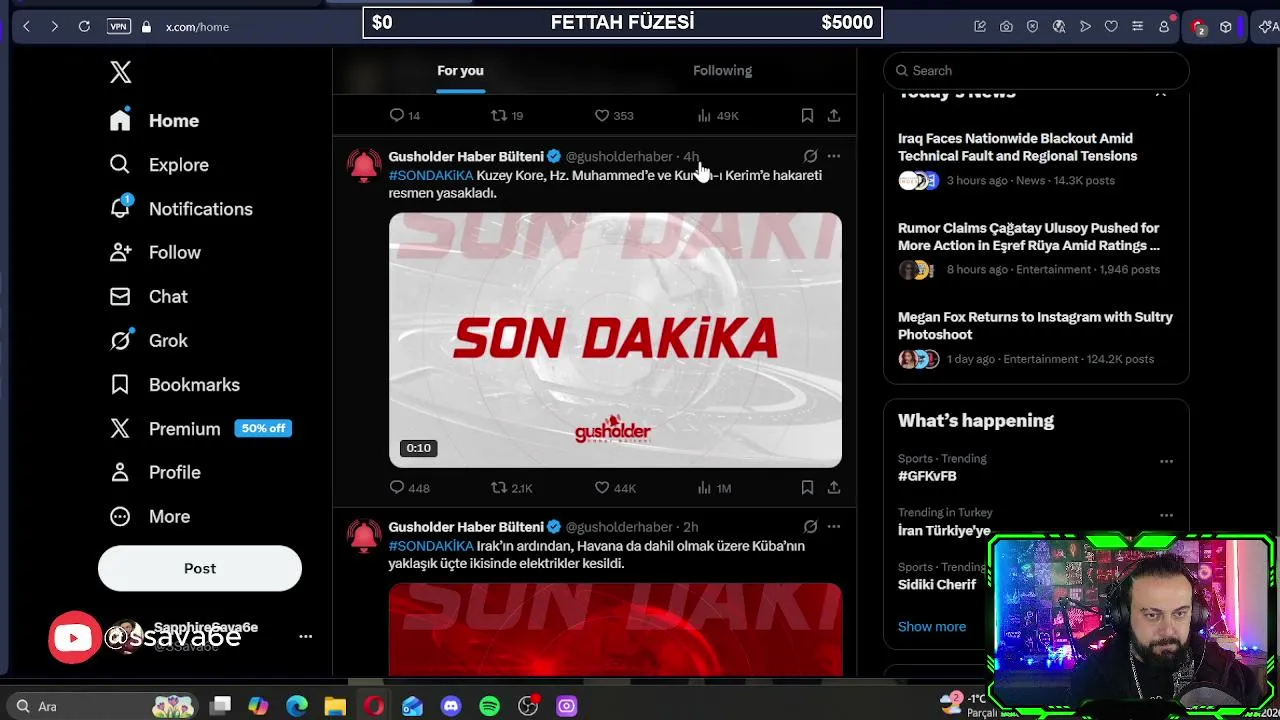Open more options for #GFKvFB trend

pyautogui.click(x=1166, y=461)
